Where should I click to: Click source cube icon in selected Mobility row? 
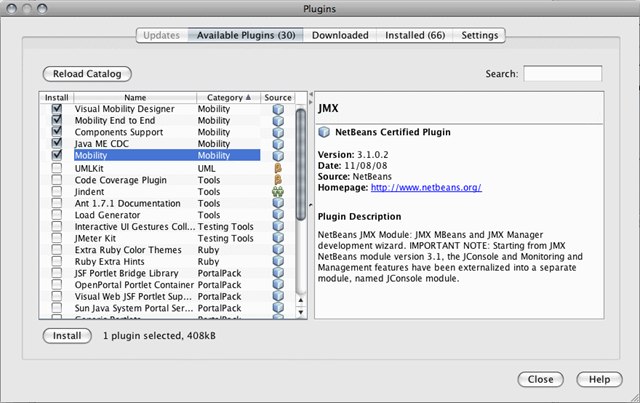(278, 156)
